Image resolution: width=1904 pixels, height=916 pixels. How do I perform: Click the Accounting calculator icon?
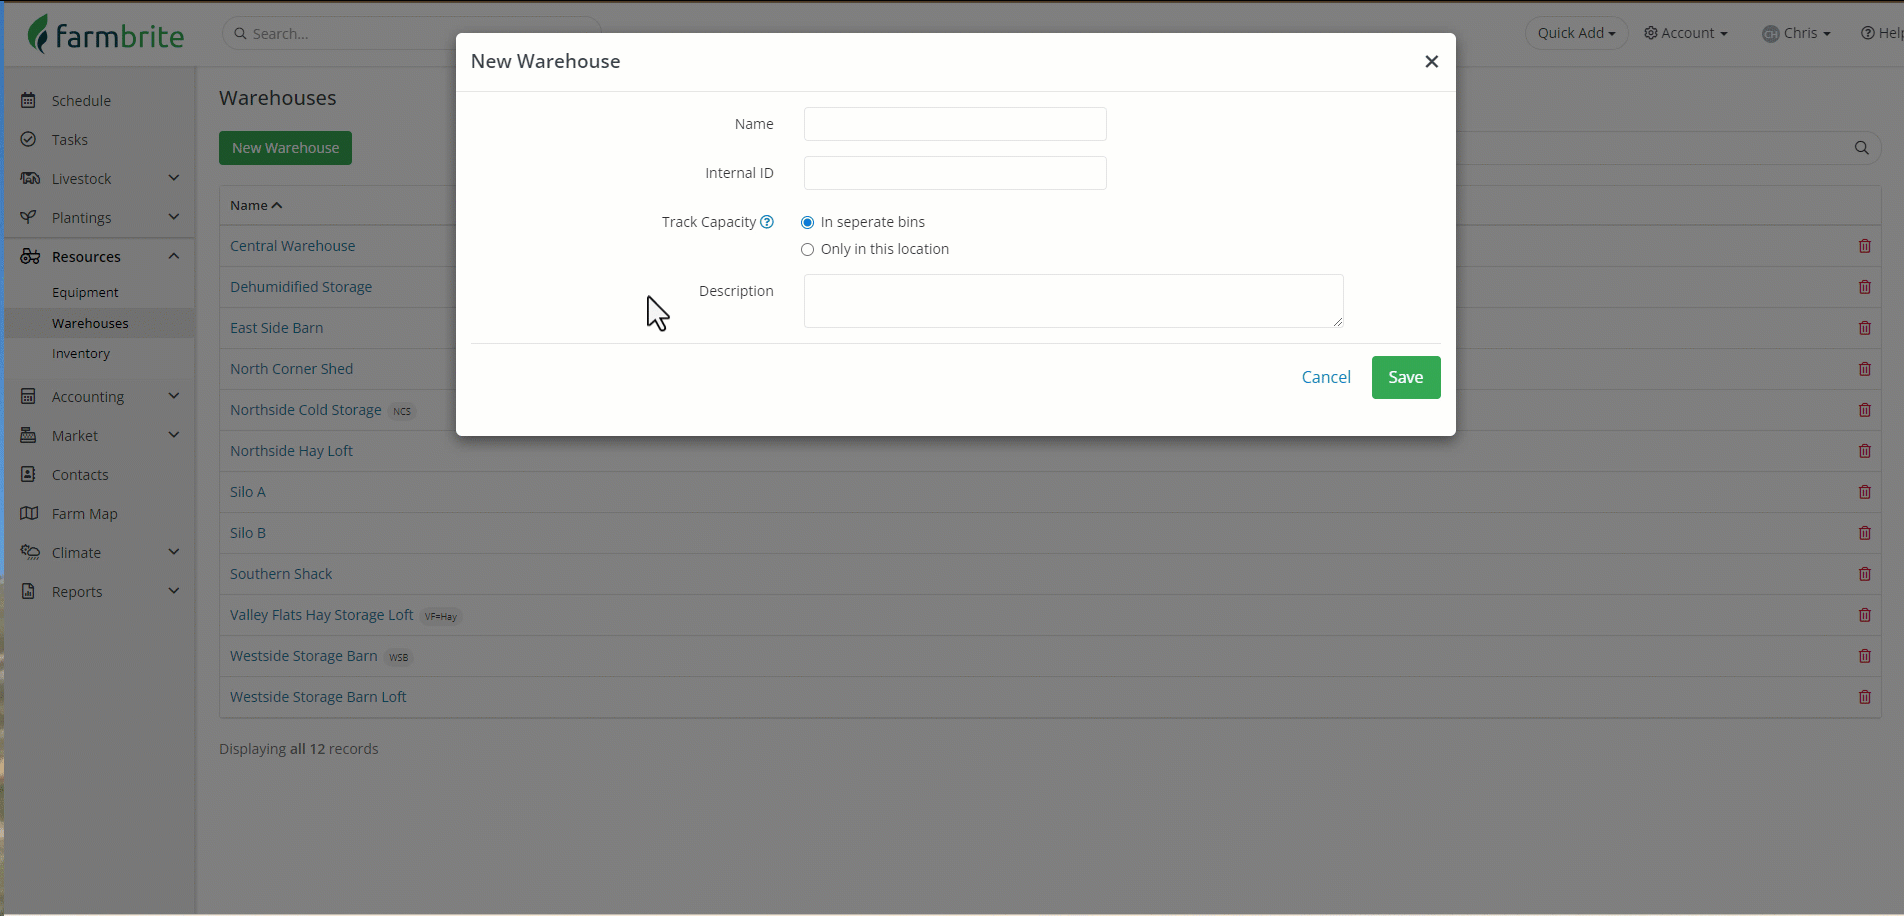click(x=29, y=397)
